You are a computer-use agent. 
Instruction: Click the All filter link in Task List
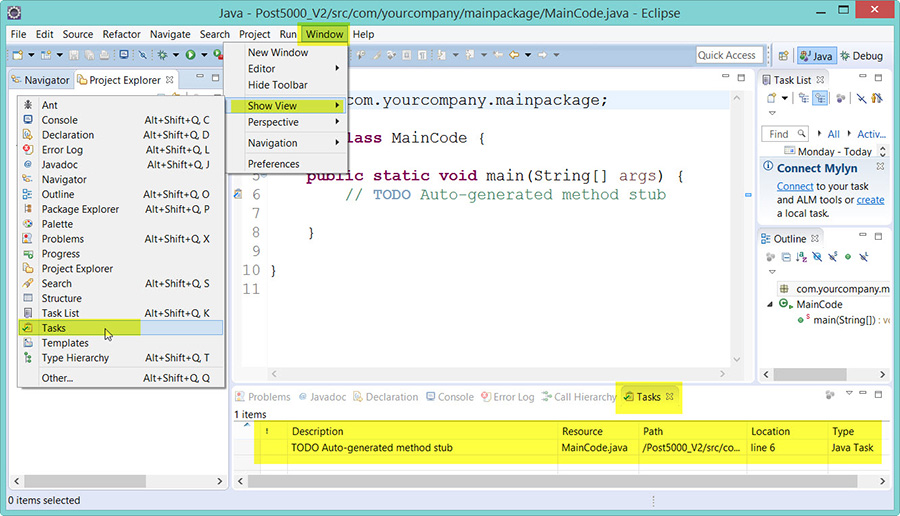(833, 134)
